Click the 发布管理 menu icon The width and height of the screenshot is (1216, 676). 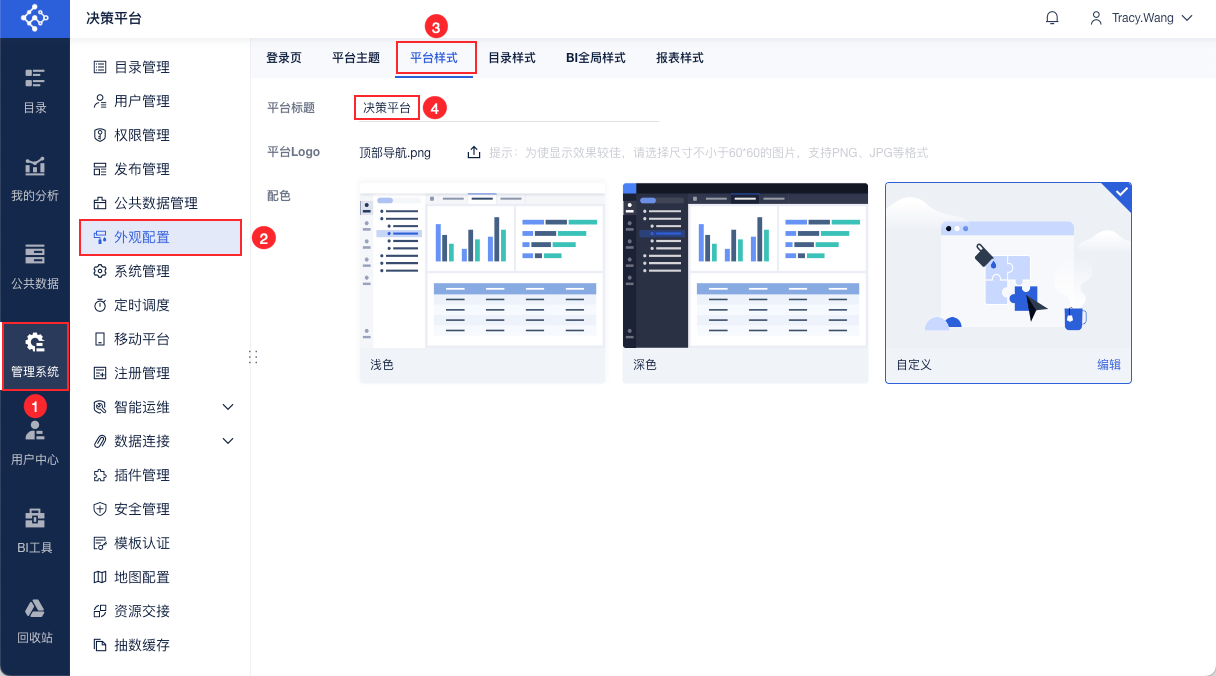tap(99, 169)
